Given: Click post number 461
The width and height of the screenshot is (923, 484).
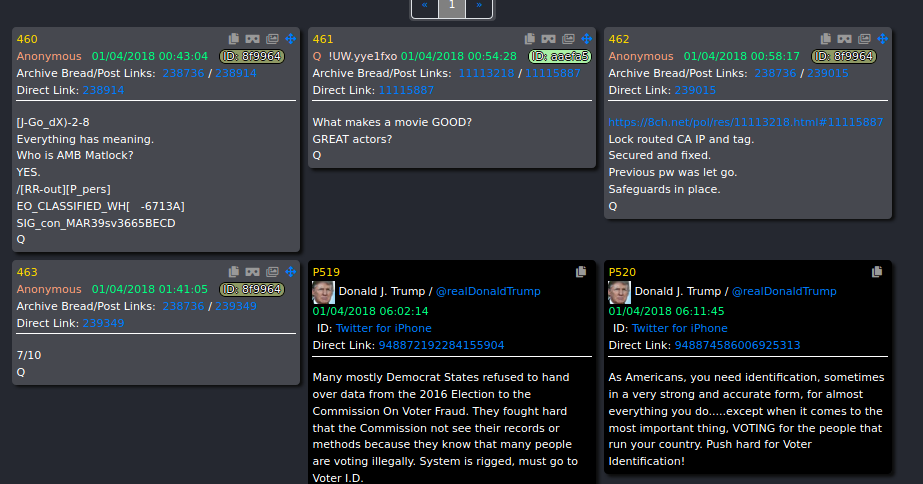Looking at the screenshot, I should tap(323, 39).
